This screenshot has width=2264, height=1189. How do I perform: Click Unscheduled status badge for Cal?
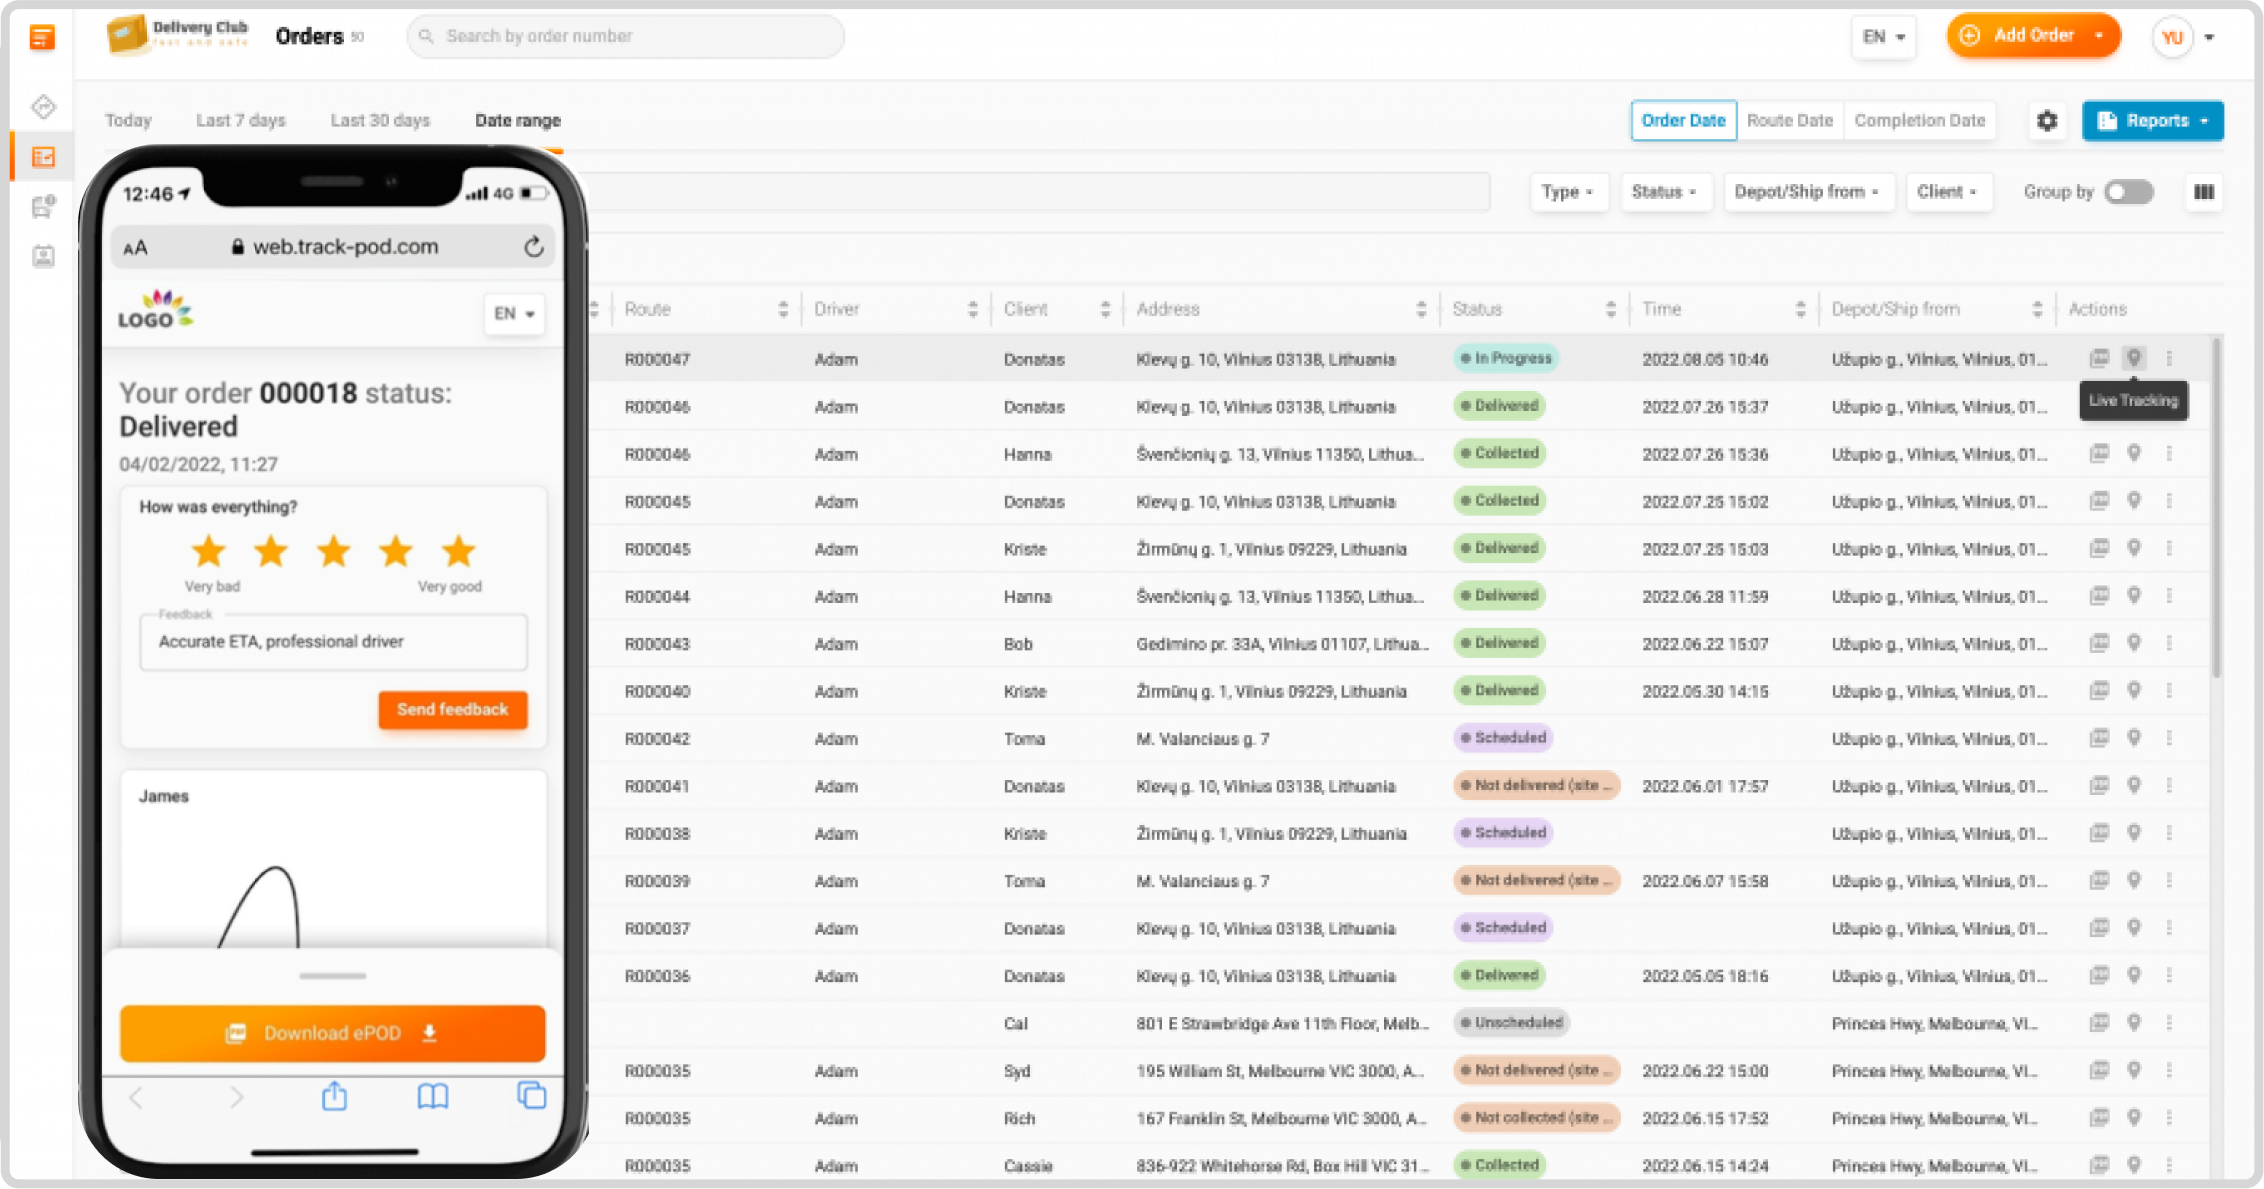click(x=1511, y=1022)
